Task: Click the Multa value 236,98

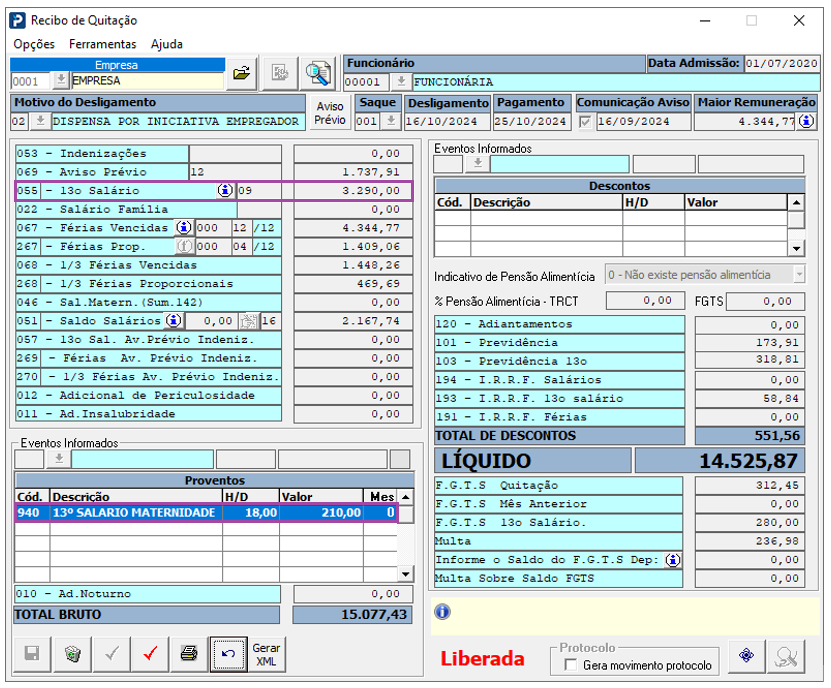Action: [x=750, y=541]
